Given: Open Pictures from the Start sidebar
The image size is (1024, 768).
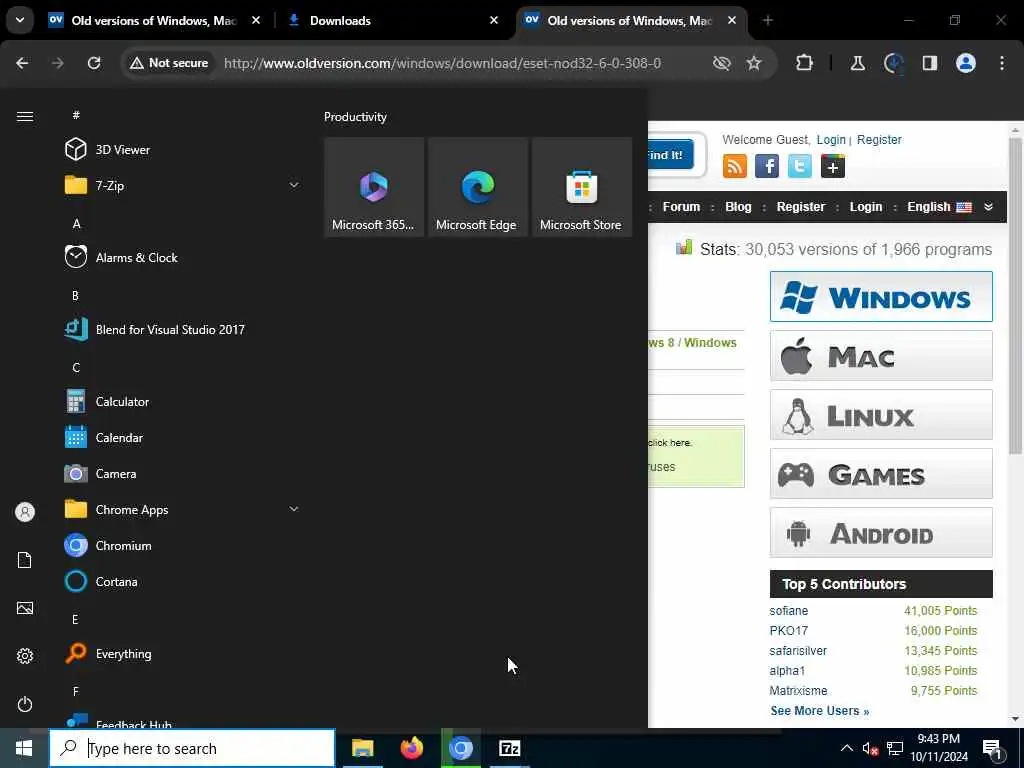Looking at the screenshot, I should click(x=25, y=608).
